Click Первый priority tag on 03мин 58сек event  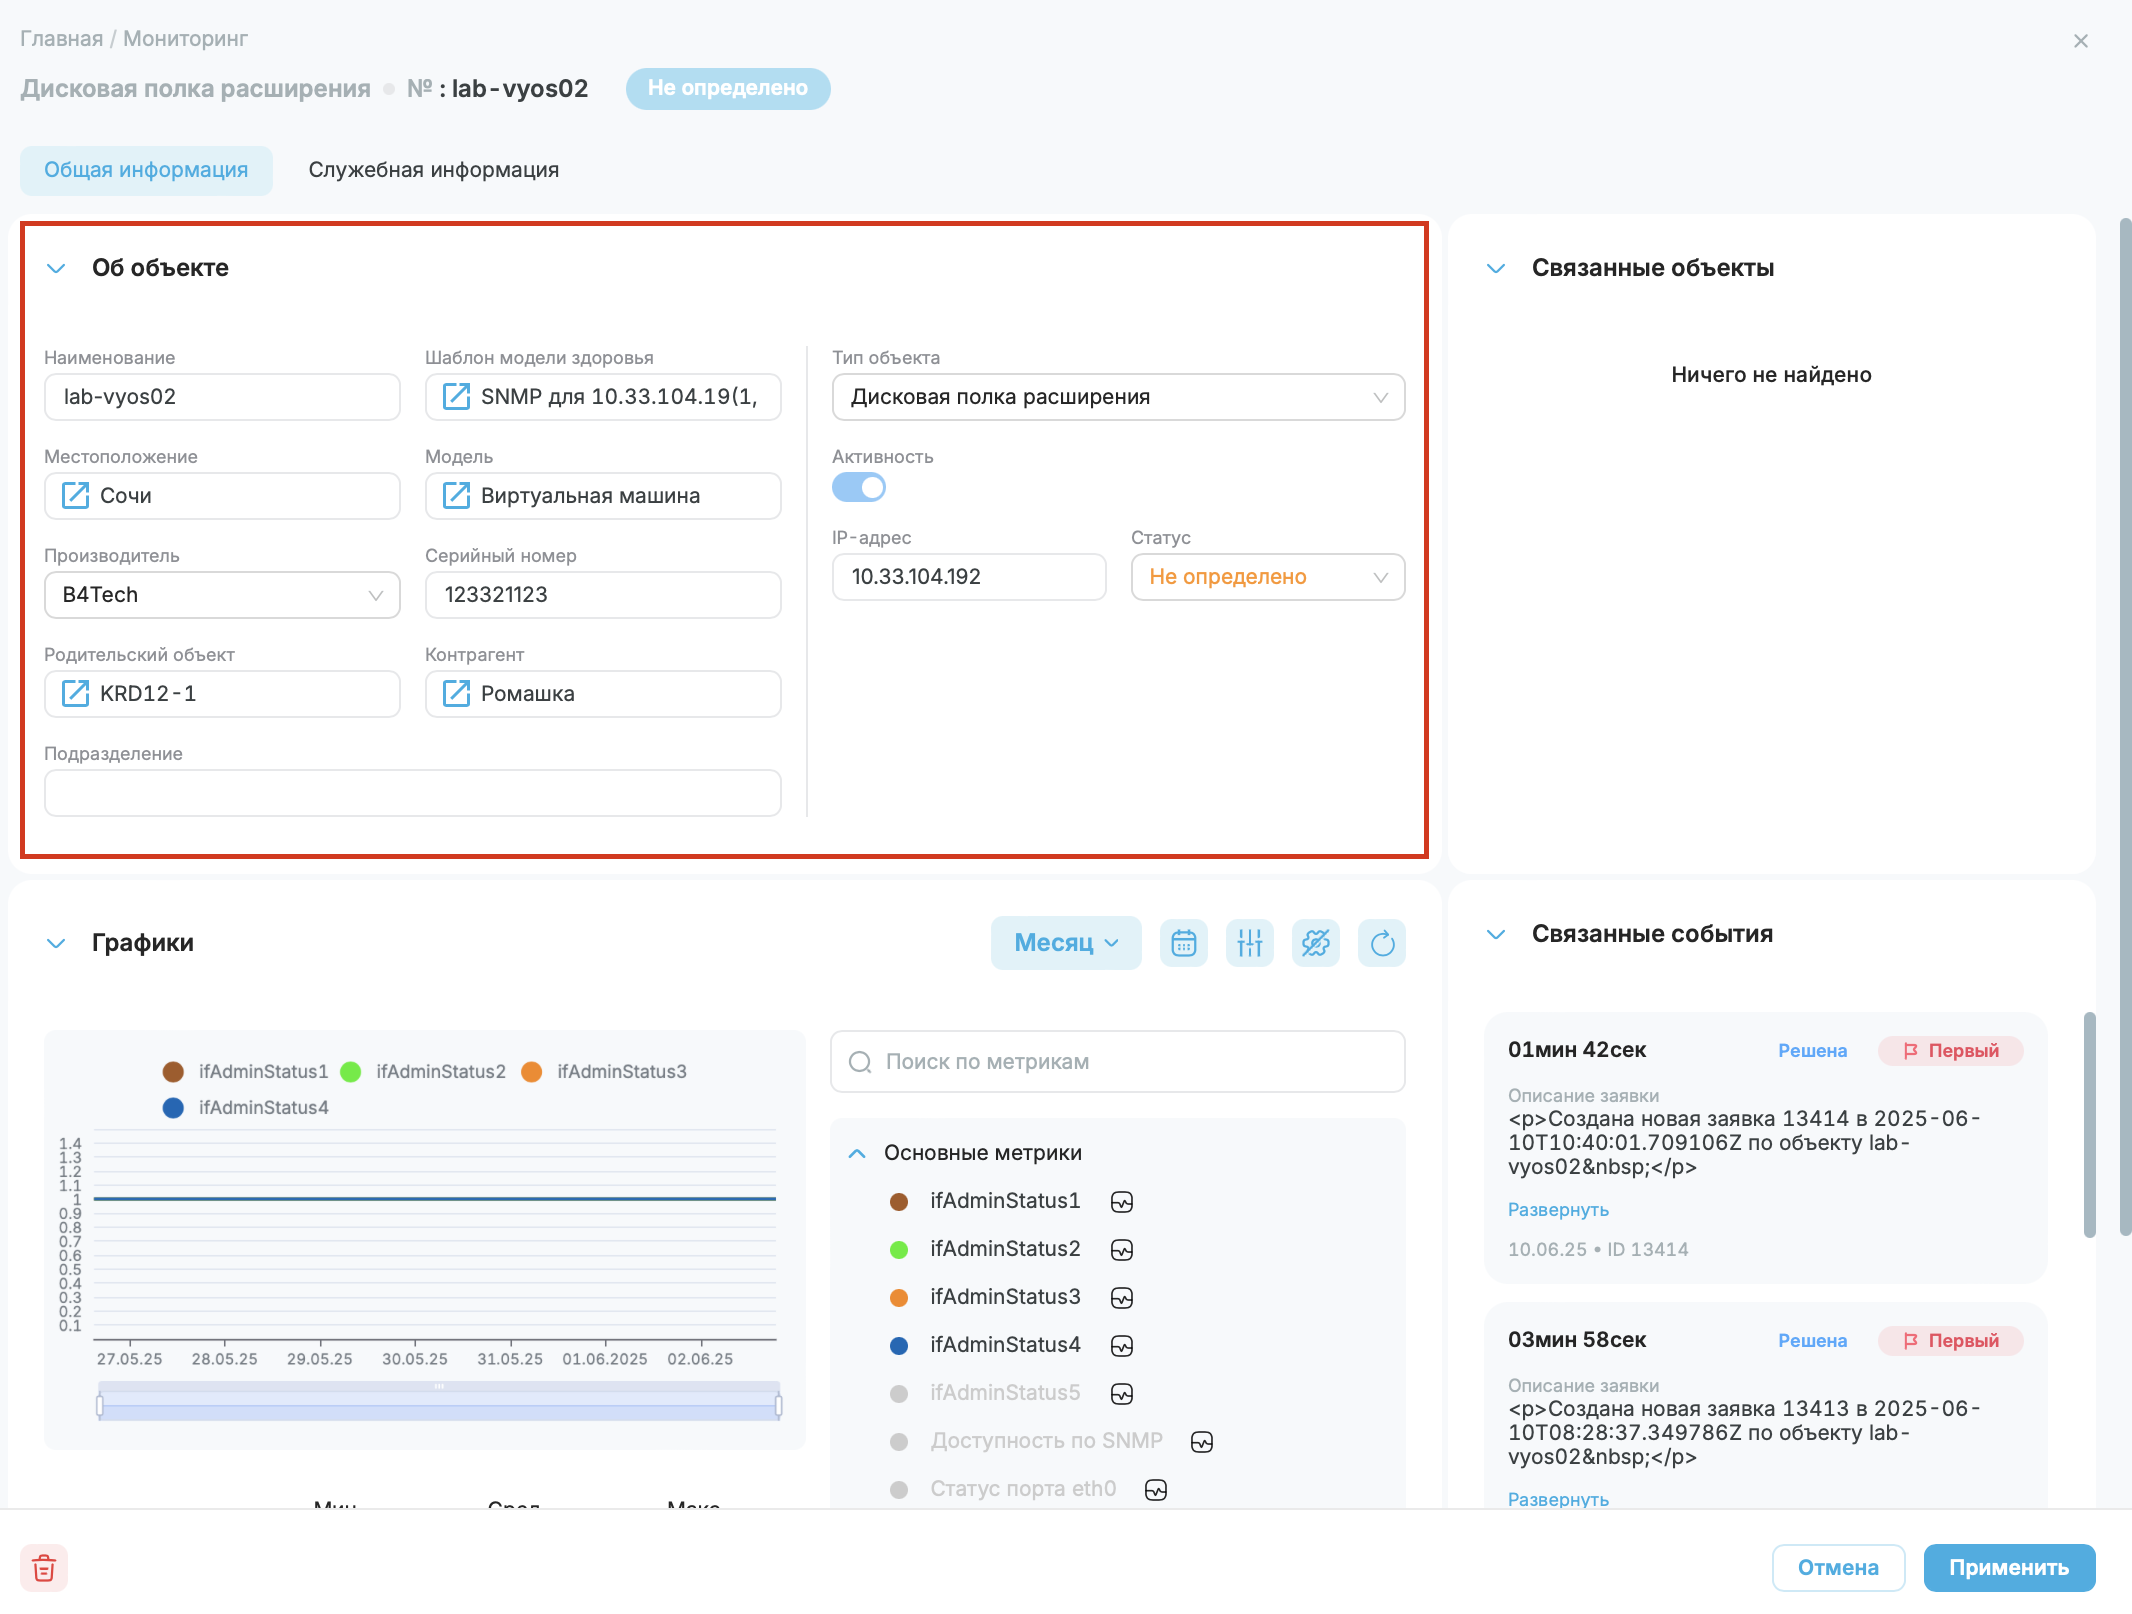[1950, 1341]
